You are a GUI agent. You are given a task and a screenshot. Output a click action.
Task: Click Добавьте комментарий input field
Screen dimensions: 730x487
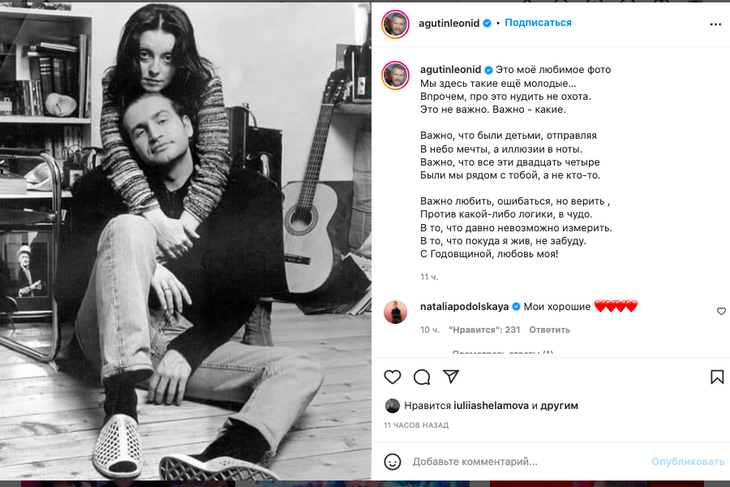pos(526,461)
